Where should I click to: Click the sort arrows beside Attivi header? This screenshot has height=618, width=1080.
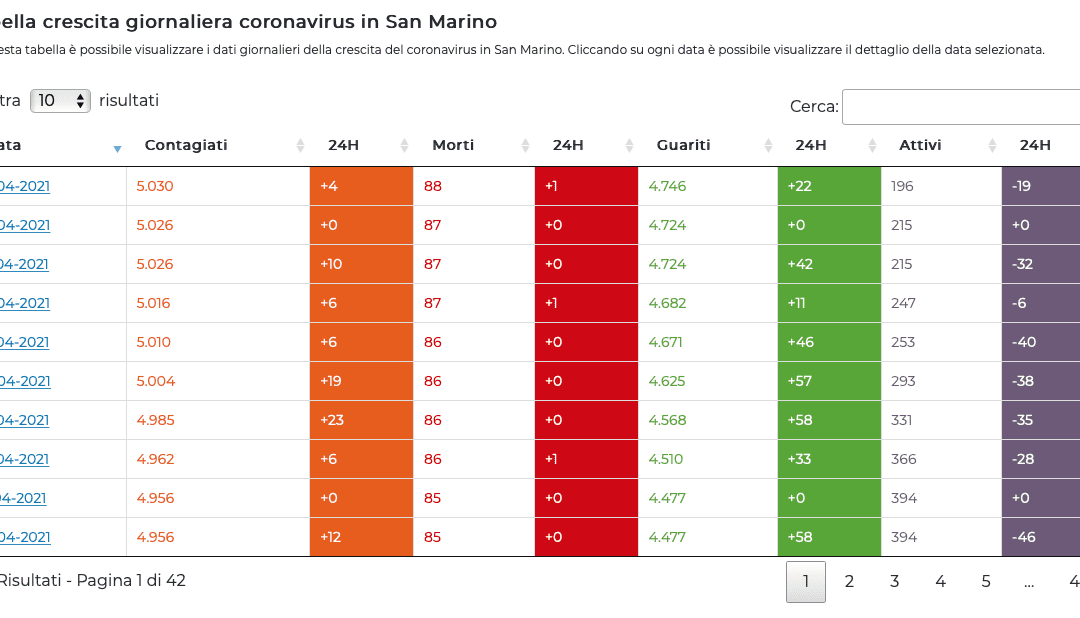(x=992, y=146)
